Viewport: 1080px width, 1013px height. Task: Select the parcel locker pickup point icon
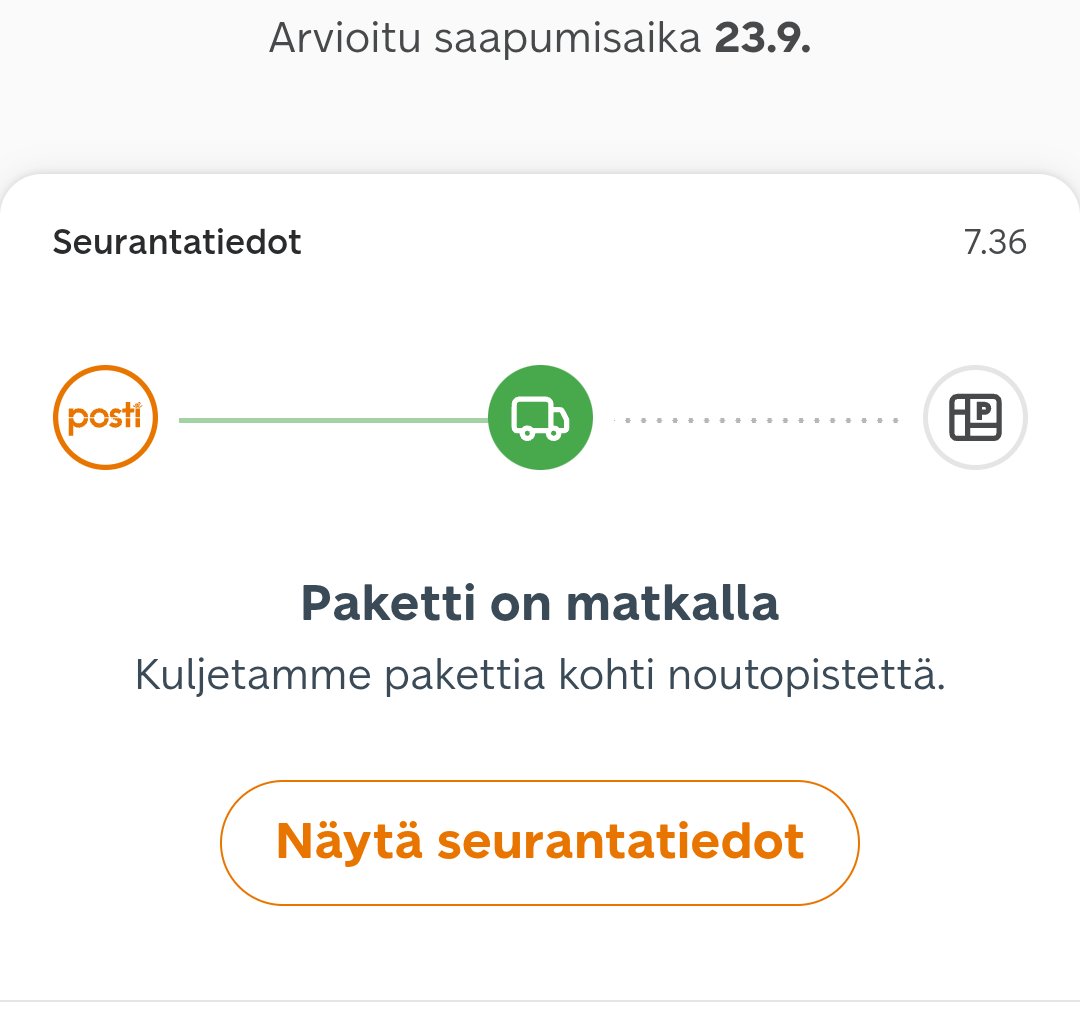(975, 417)
